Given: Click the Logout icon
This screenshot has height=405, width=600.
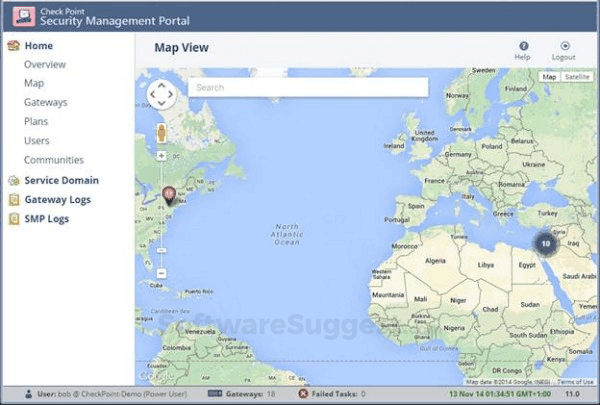Looking at the screenshot, I should pyautogui.click(x=565, y=46).
